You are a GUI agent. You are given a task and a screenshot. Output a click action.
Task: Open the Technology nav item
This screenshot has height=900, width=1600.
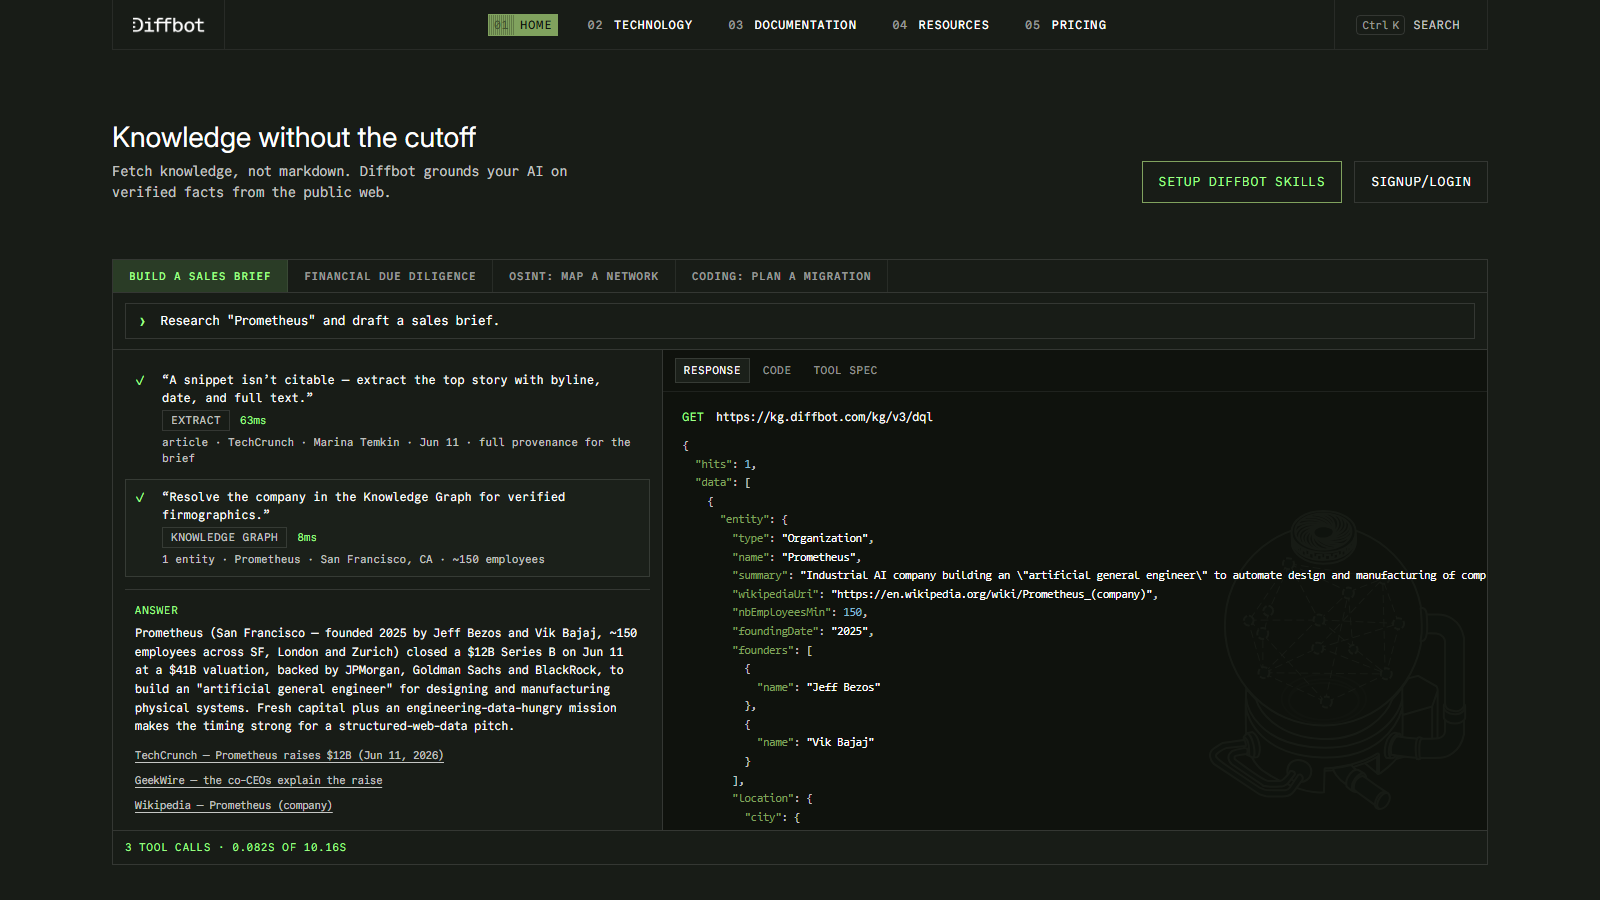click(640, 25)
